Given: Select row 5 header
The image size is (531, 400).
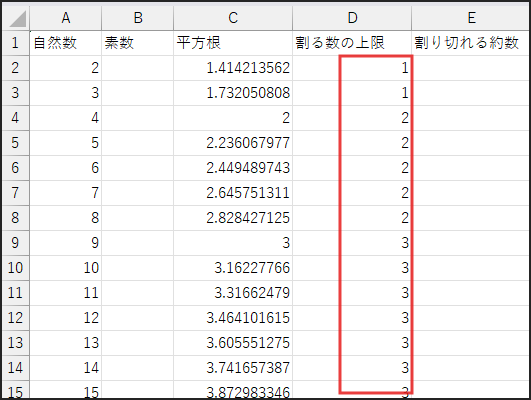Looking at the screenshot, I should (16, 143).
